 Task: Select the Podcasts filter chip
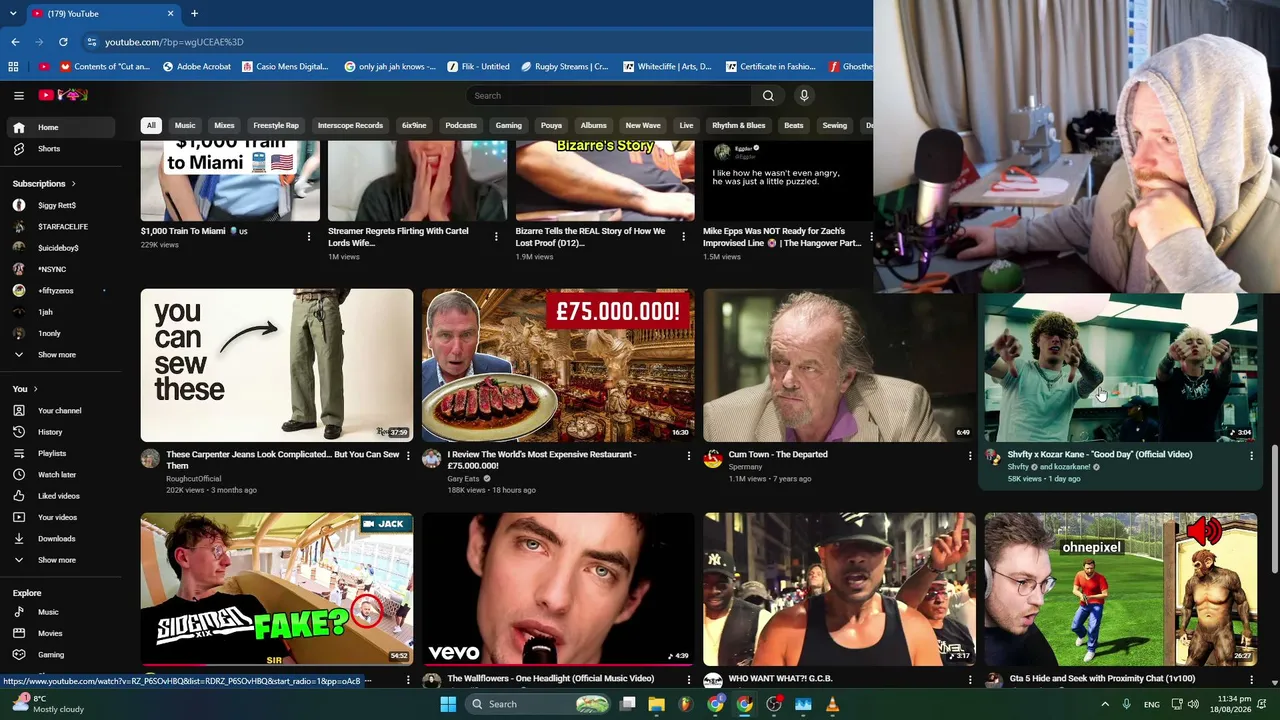pos(461,126)
